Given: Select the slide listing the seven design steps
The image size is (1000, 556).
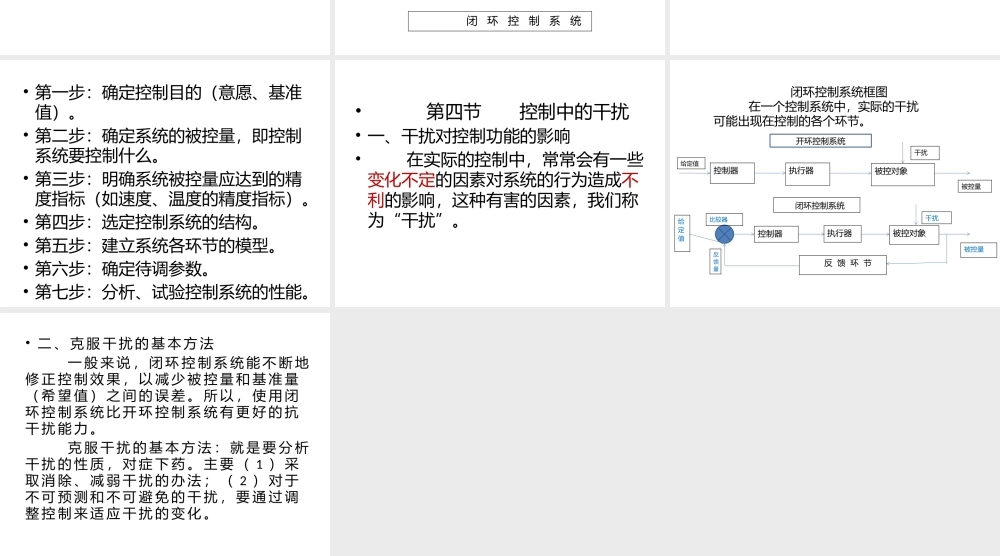Looking at the screenshot, I should tap(165, 183).
